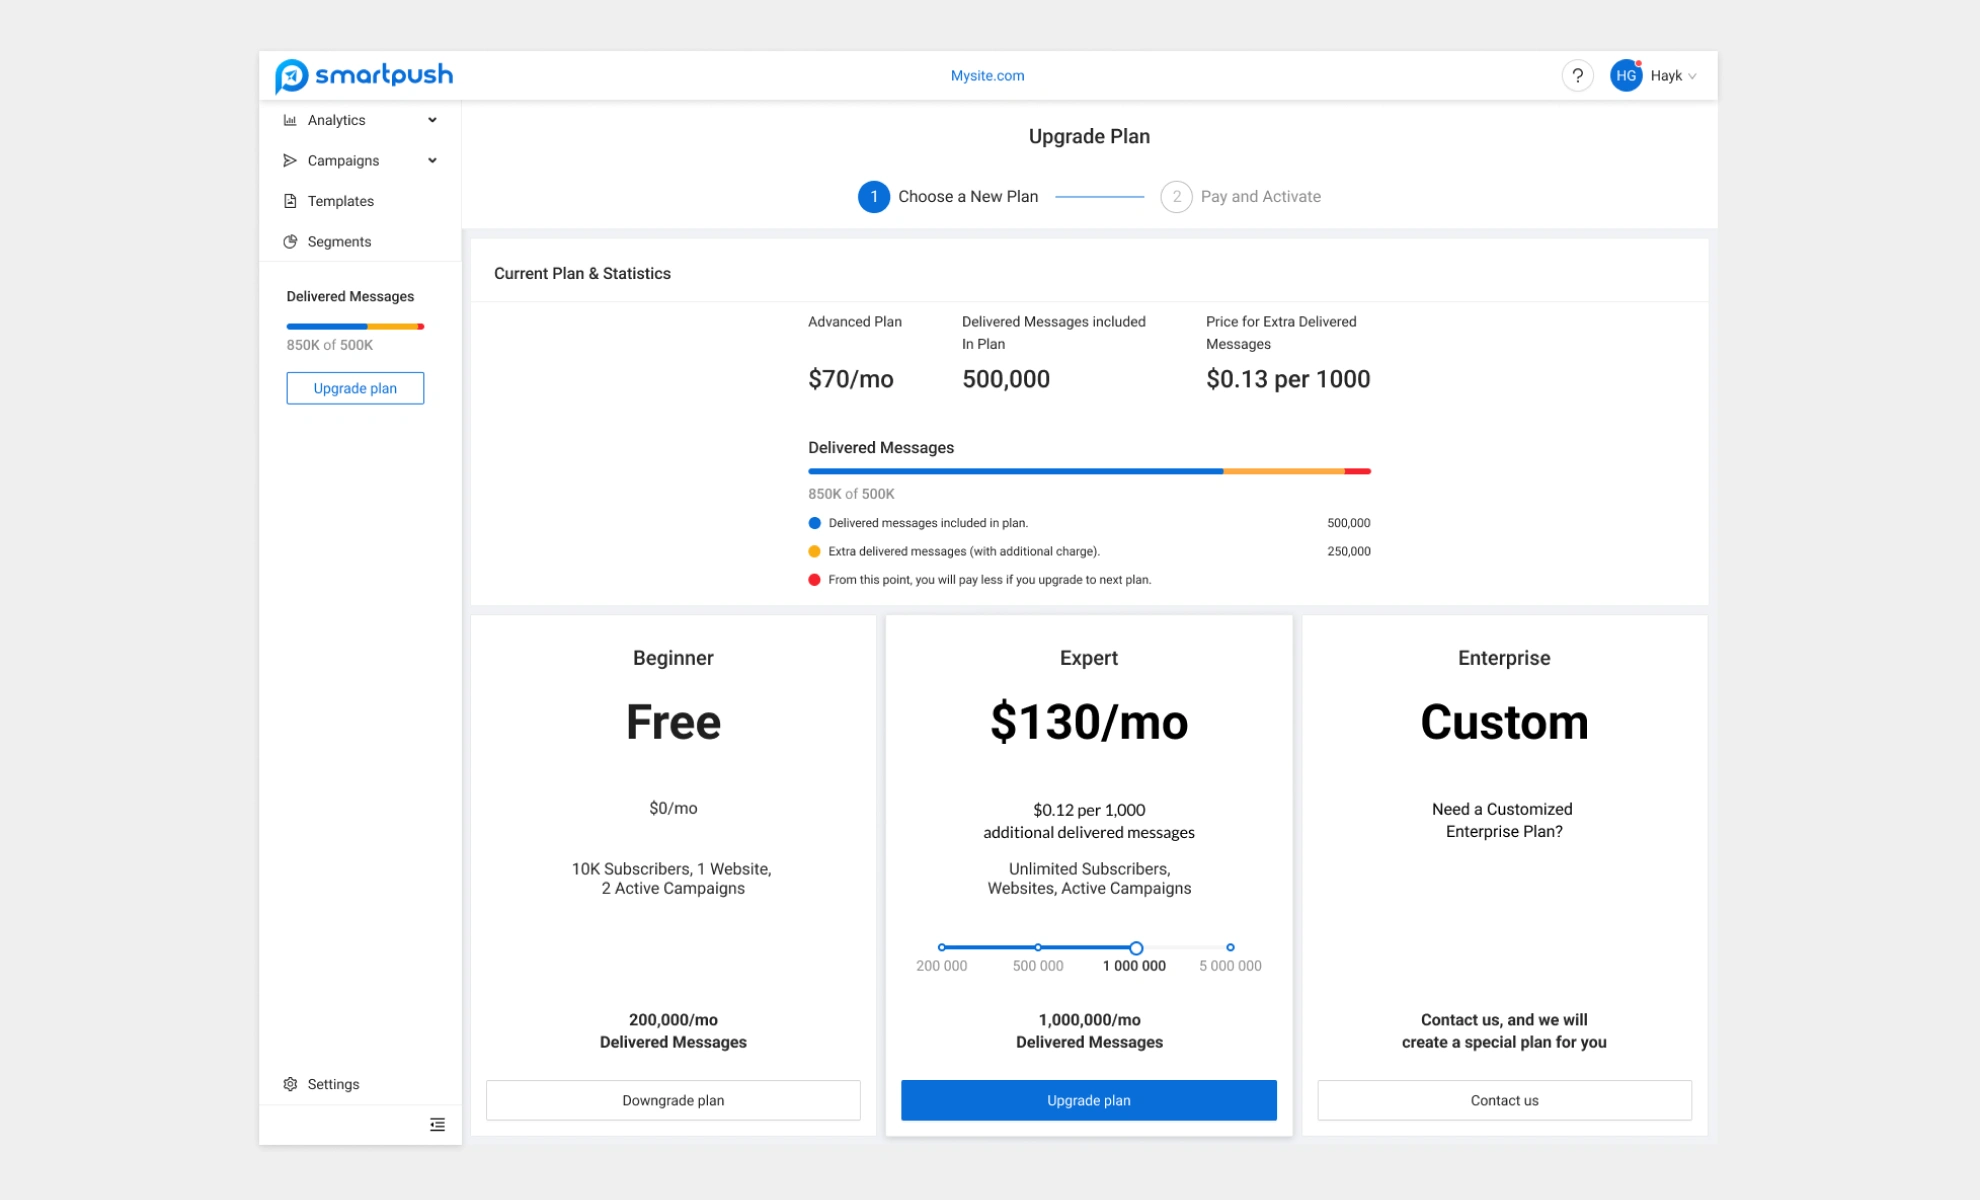Click the Mysite.com link in the header

[x=987, y=75]
